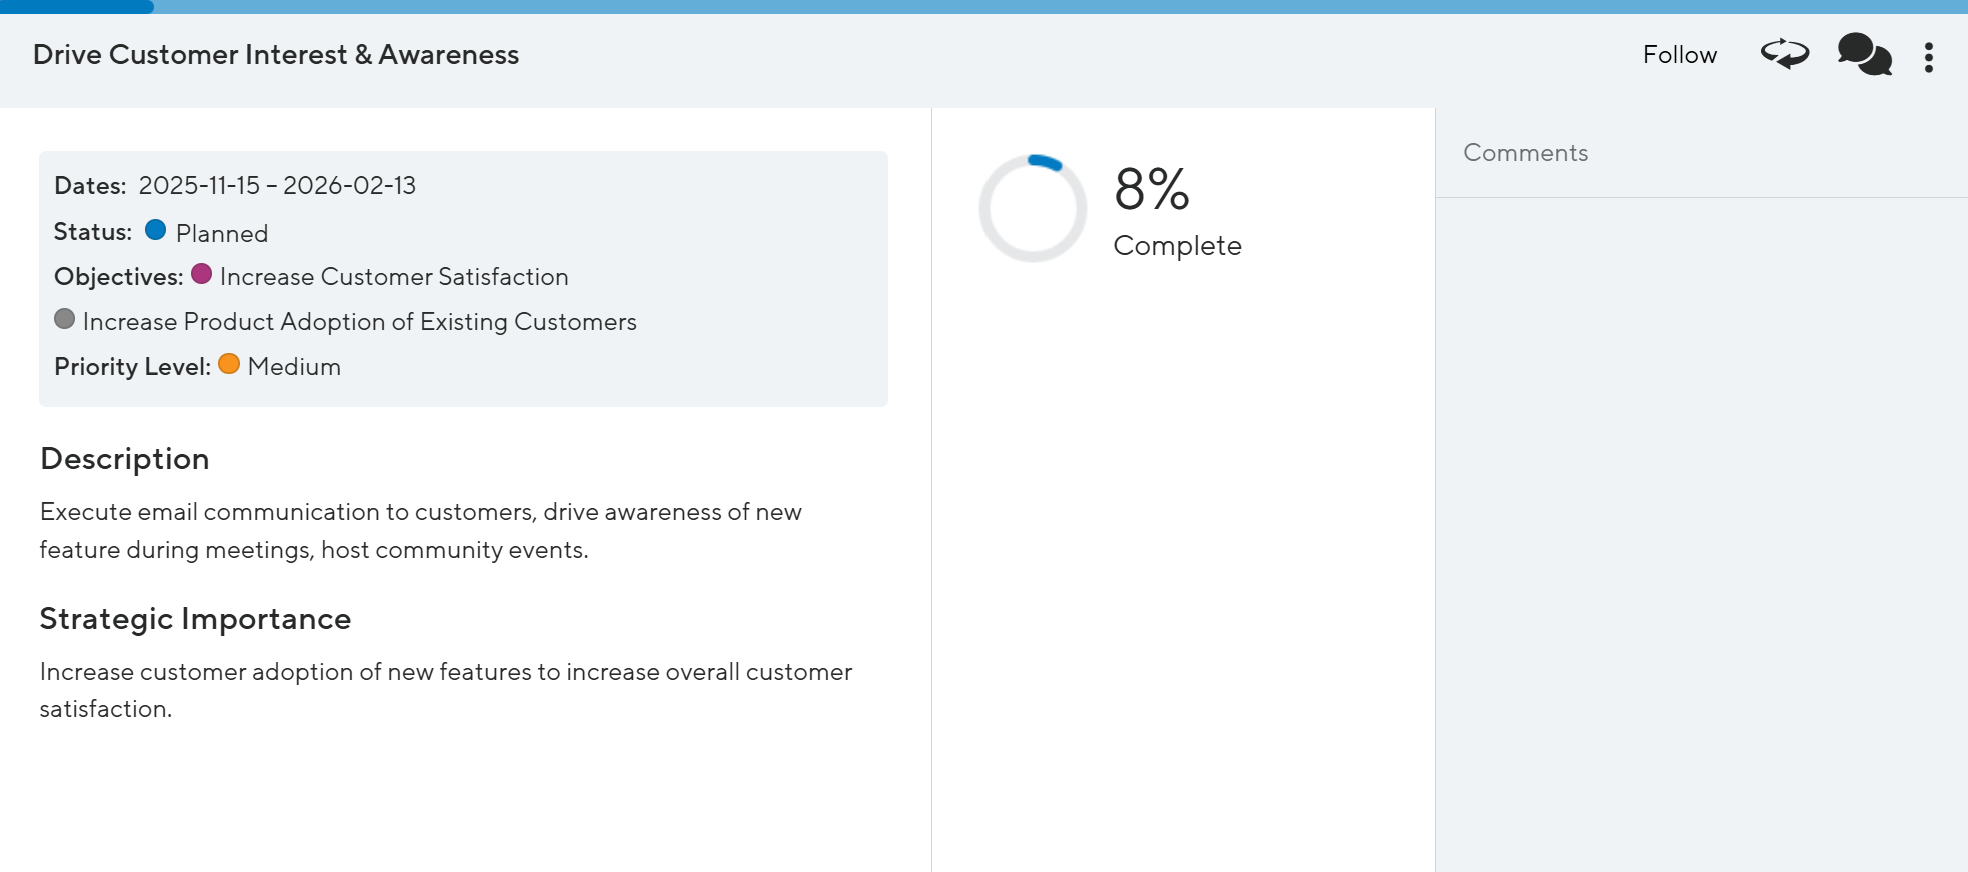
Task: Click the purple Customer Satisfaction objective dot
Action: [x=201, y=274]
